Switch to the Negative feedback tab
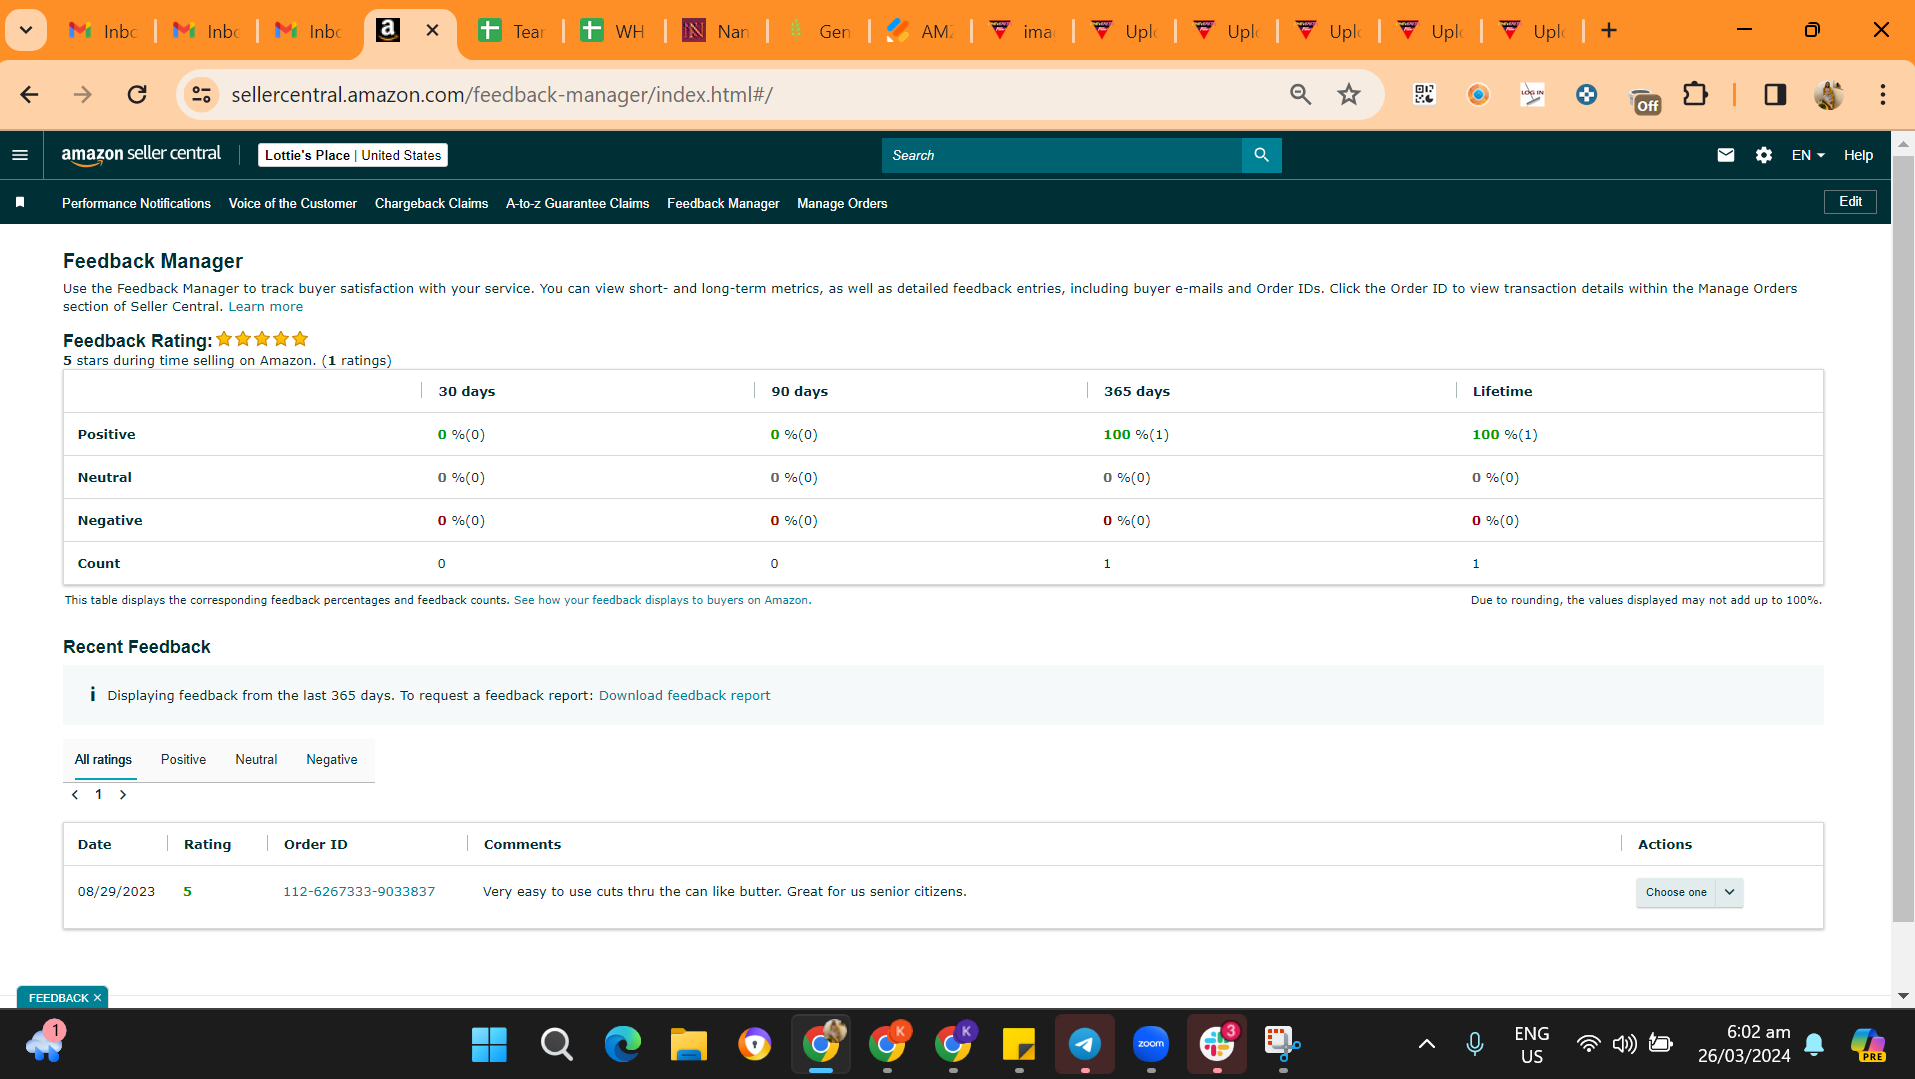Screen dimensions: 1915x1079 click(x=332, y=760)
